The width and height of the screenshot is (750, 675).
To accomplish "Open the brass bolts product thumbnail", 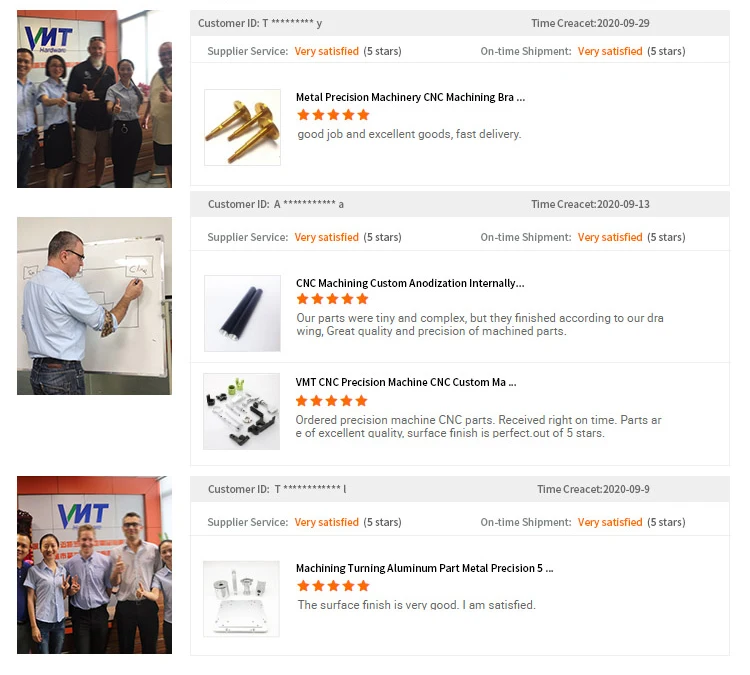I will [243, 127].
